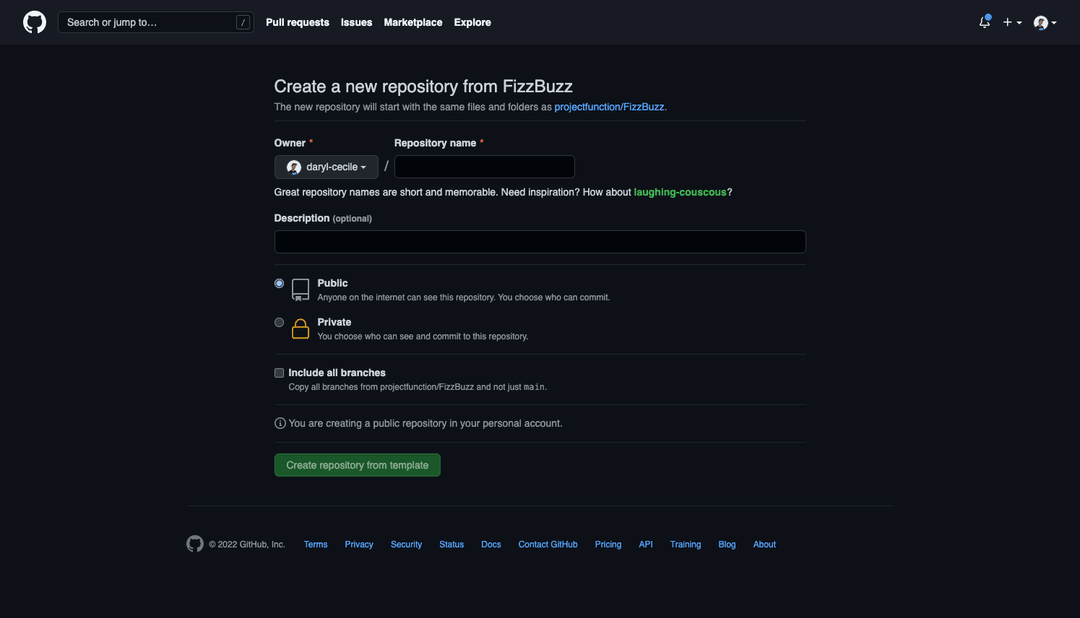Open the Owner dropdown daryl-cecile
This screenshot has width=1080, height=618.
[326, 167]
